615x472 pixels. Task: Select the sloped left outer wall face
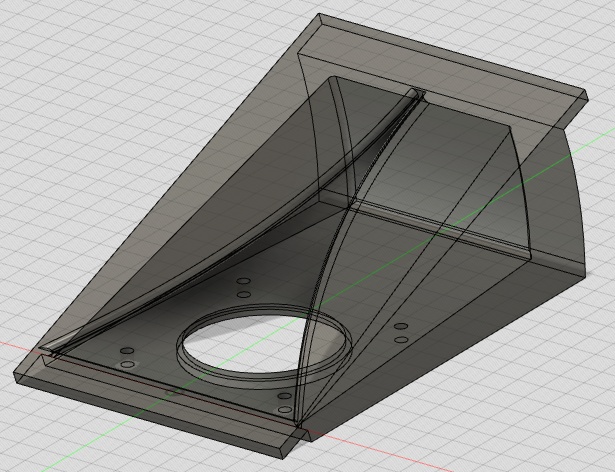[165, 188]
